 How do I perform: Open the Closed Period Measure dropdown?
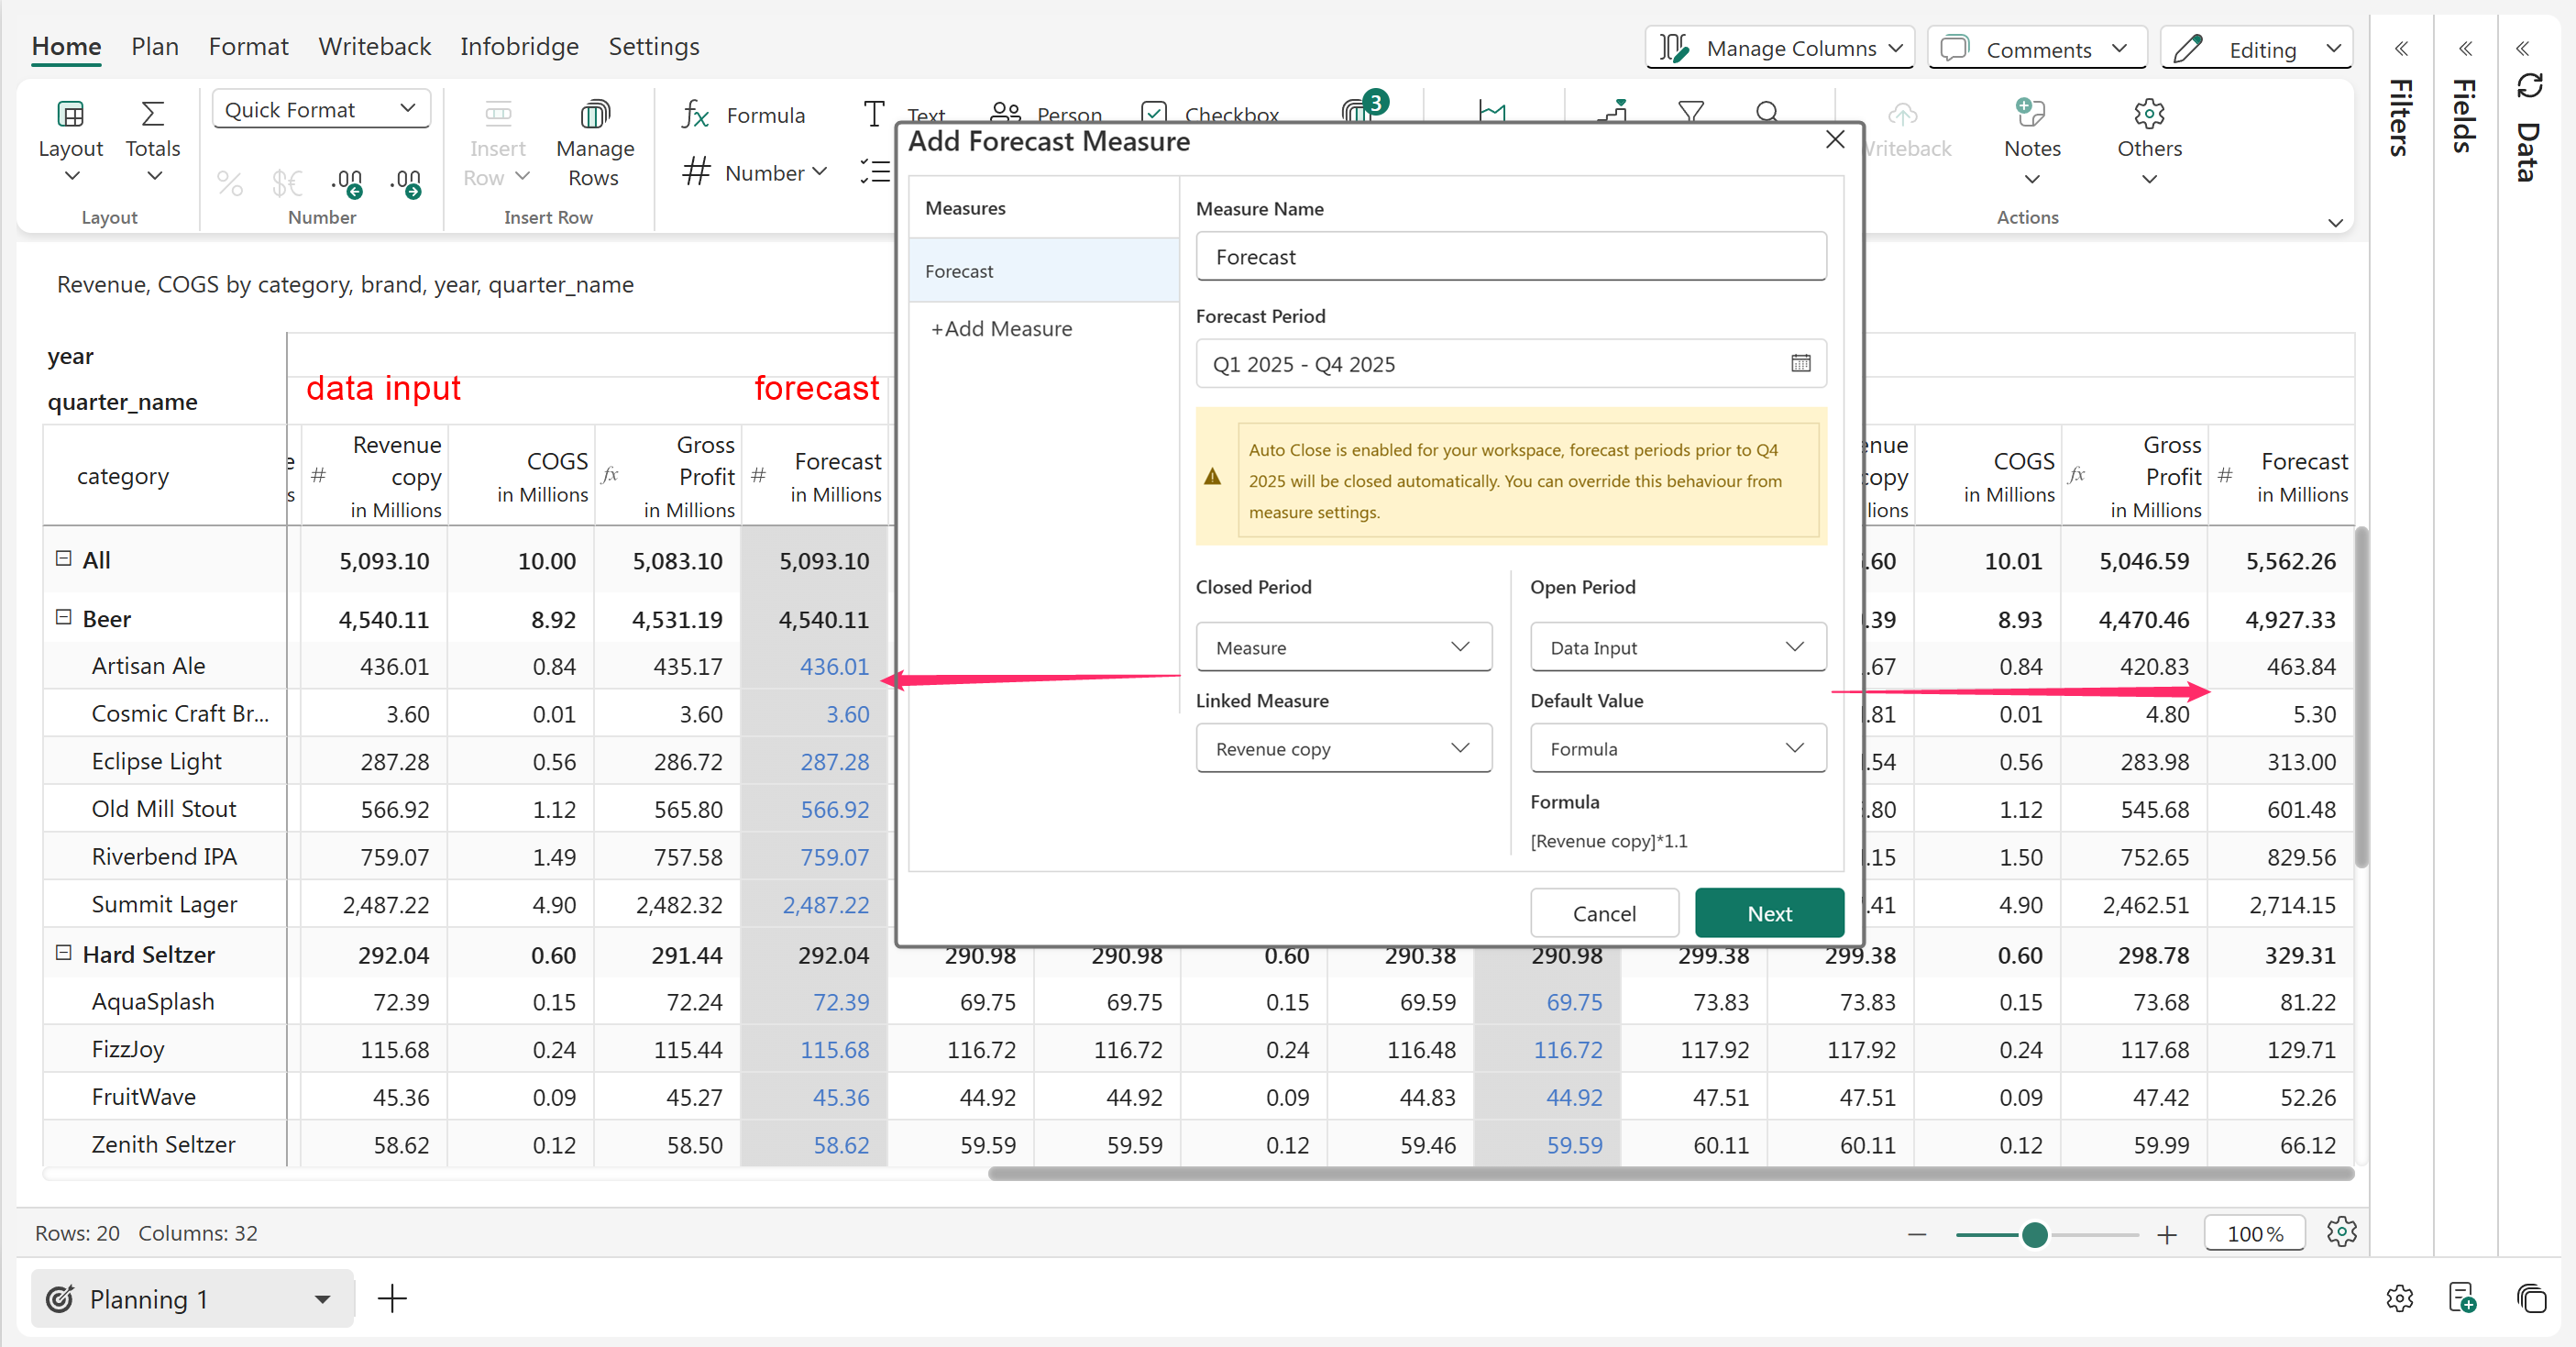(x=1343, y=647)
